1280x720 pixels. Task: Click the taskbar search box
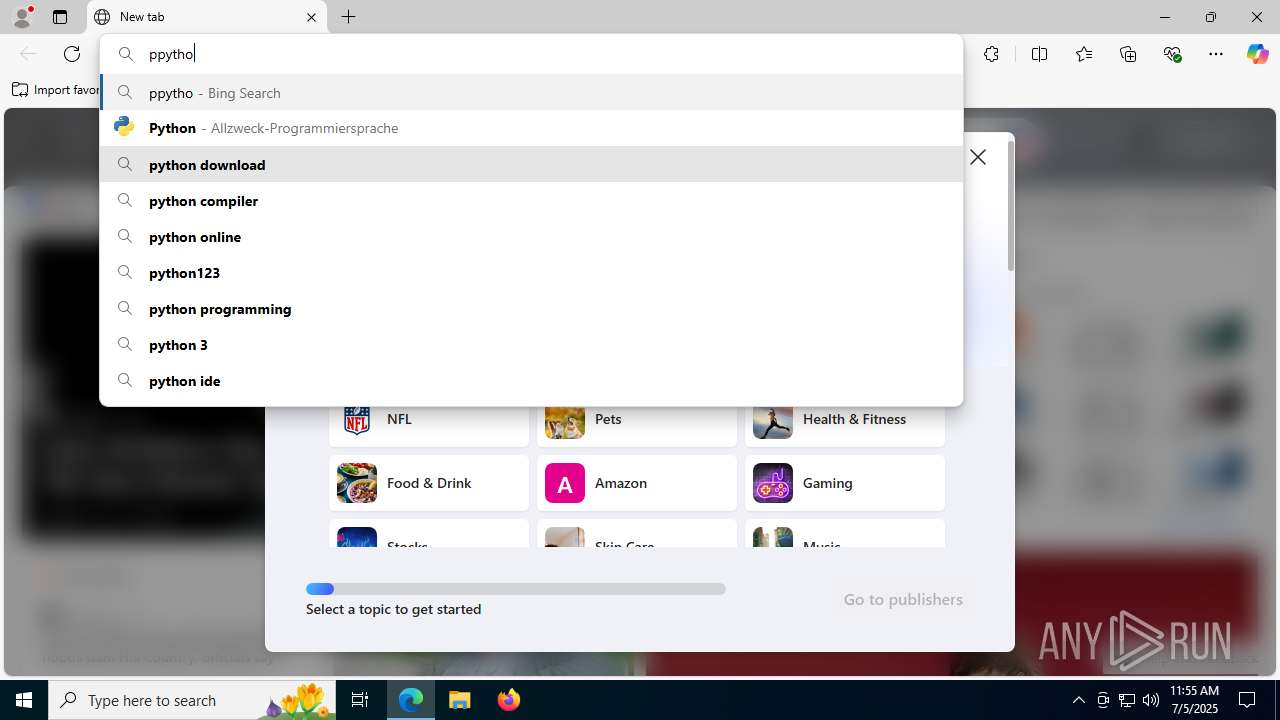(193, 700)
